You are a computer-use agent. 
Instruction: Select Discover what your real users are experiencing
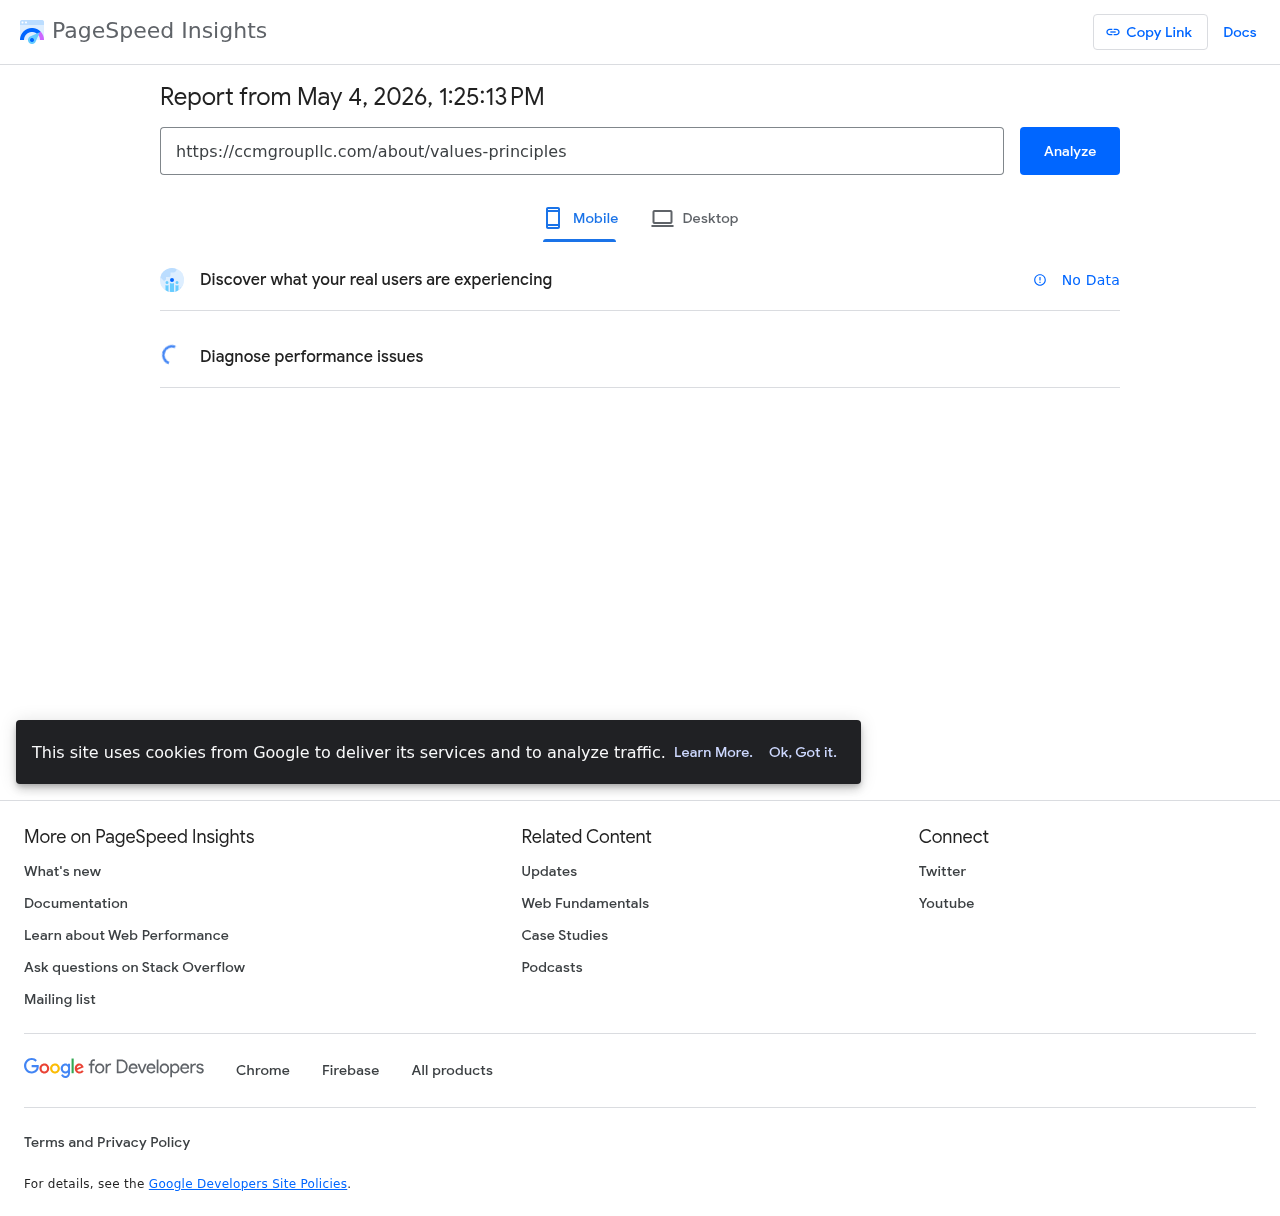[x=376, y=279]
